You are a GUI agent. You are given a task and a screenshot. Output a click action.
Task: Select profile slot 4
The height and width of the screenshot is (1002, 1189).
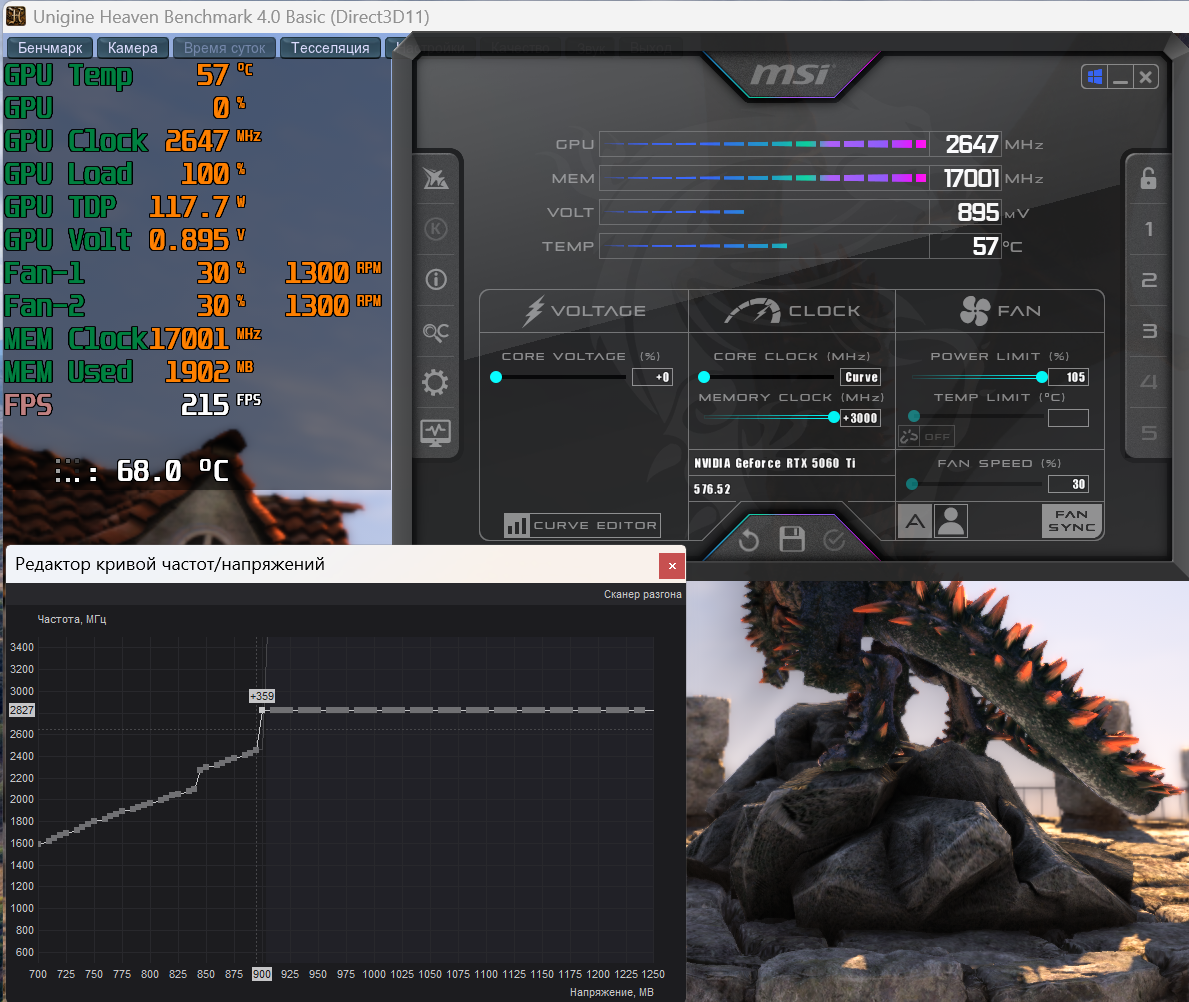tap(1149, 382)
